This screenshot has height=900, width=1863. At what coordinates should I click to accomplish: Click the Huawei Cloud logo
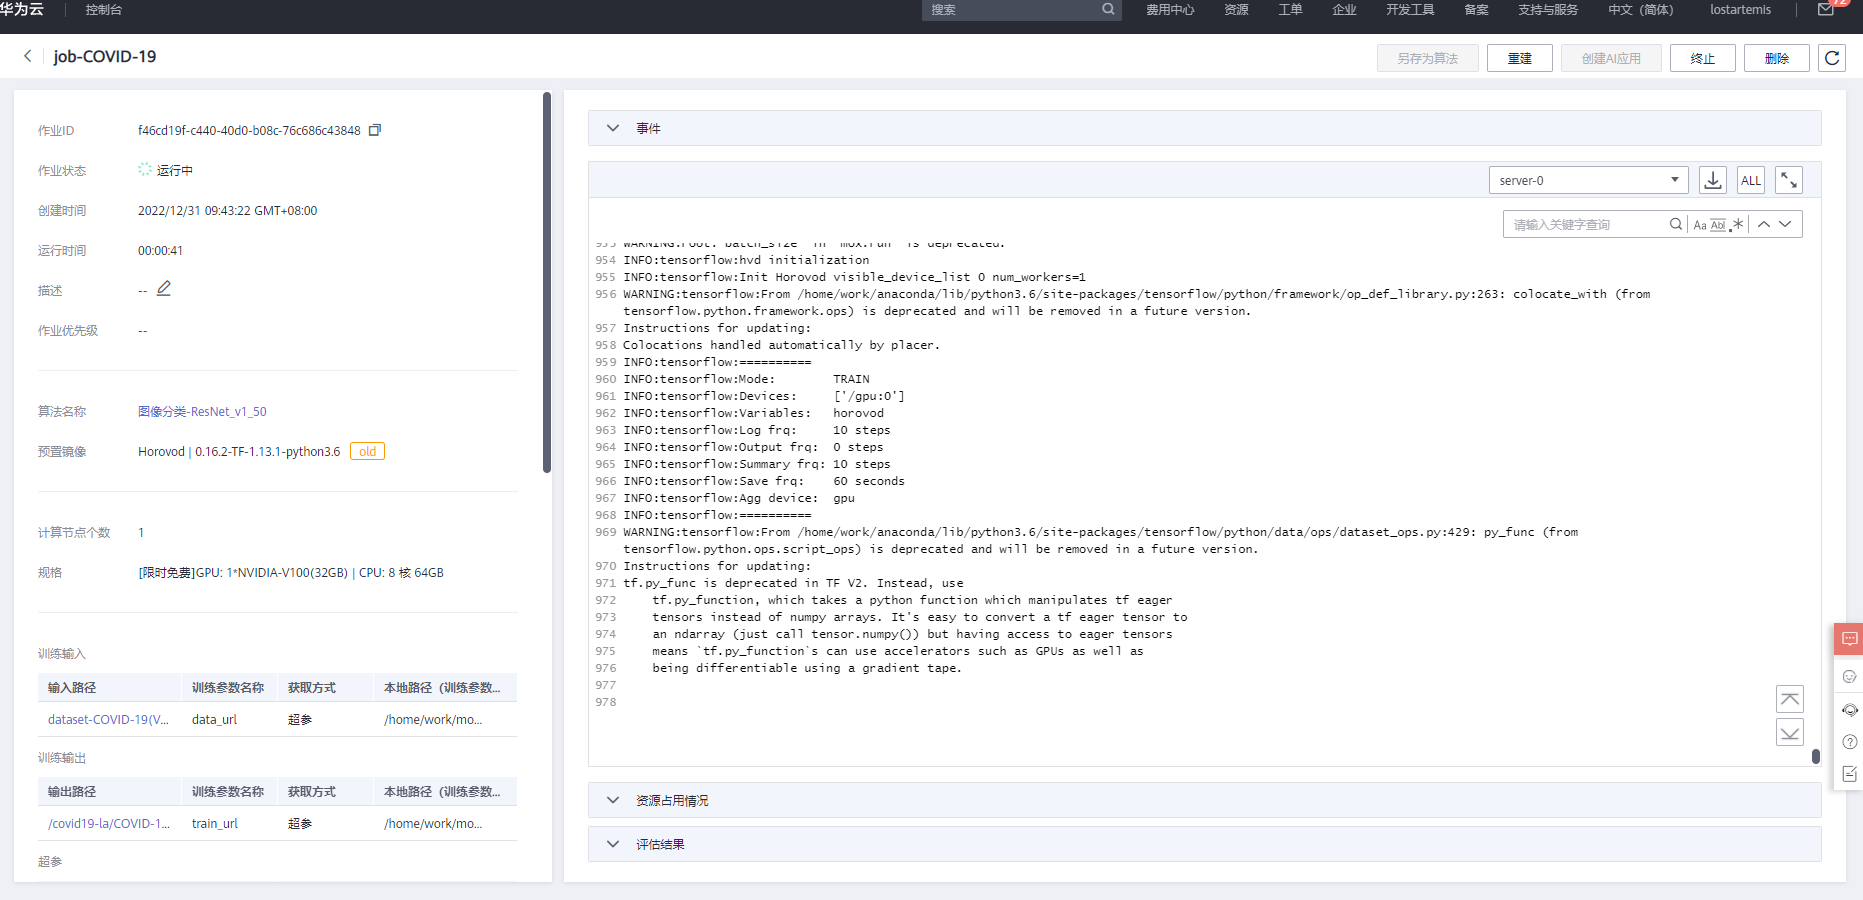click(22, 9)
